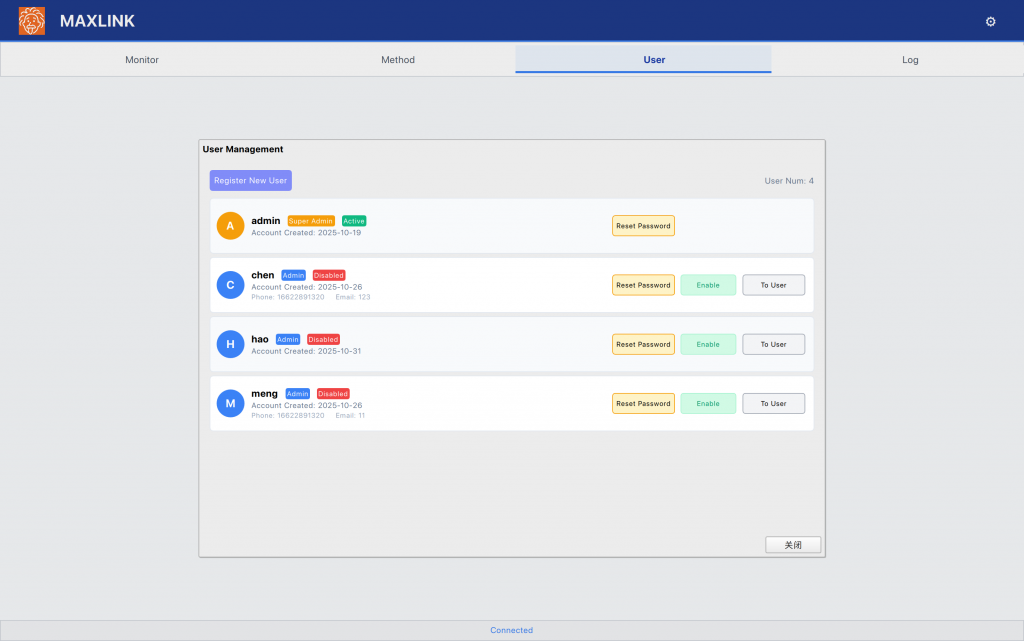Click admin's orange avatar icon
Screen dimensions: 1024x641
230,226
